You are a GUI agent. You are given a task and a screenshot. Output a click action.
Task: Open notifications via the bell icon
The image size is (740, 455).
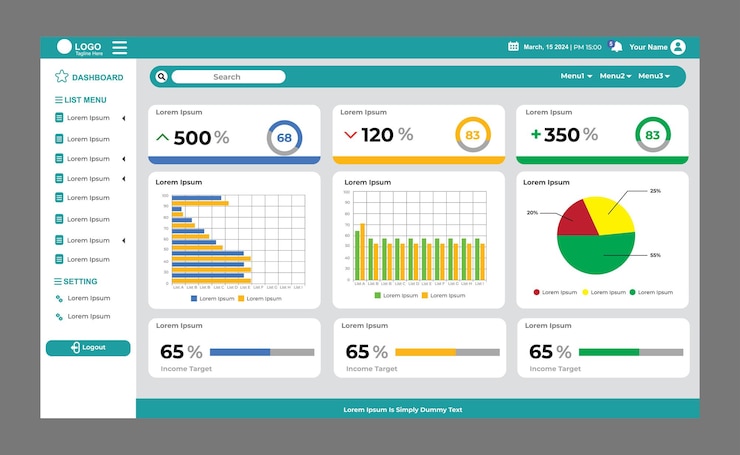(x=616, y=46)
